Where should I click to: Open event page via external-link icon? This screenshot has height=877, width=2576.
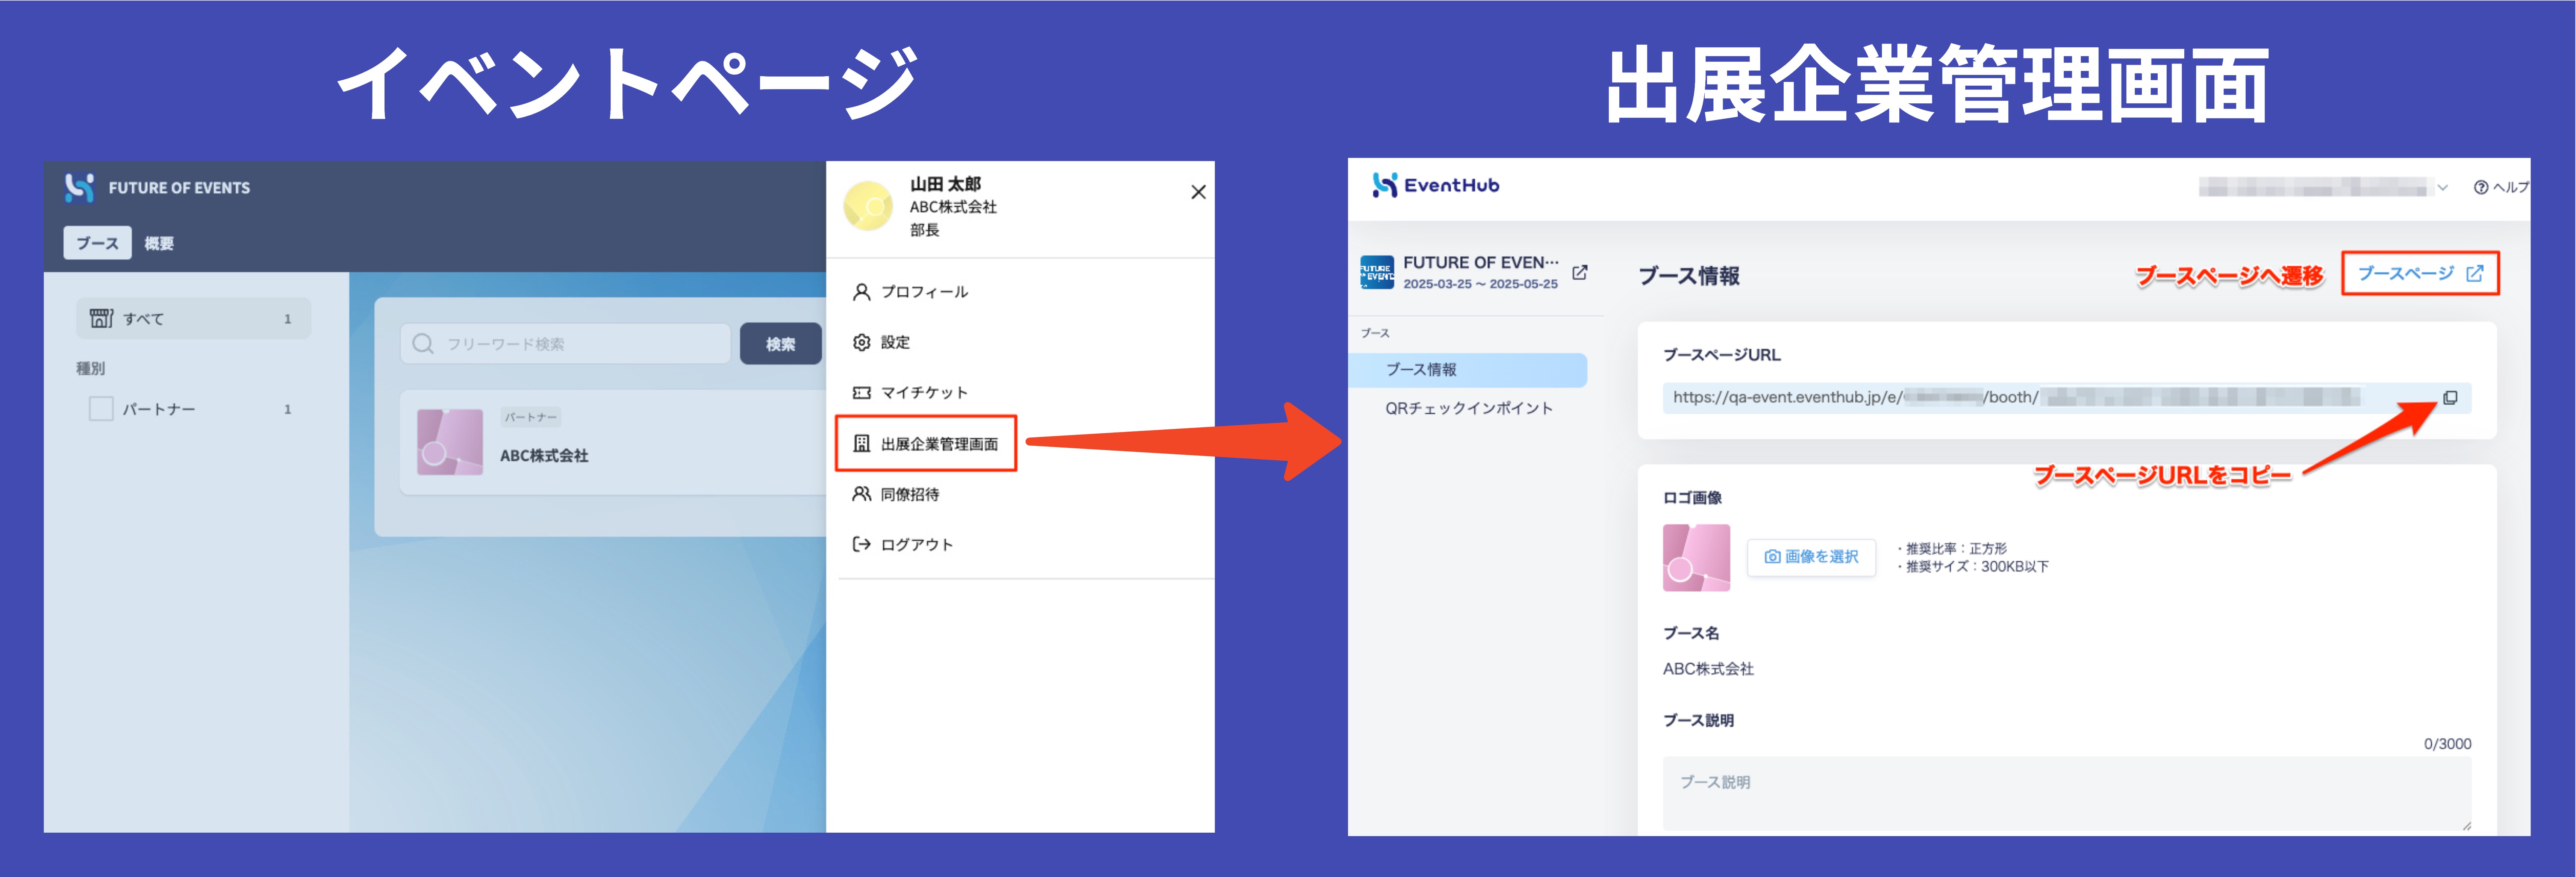[x=1580, y=273]
